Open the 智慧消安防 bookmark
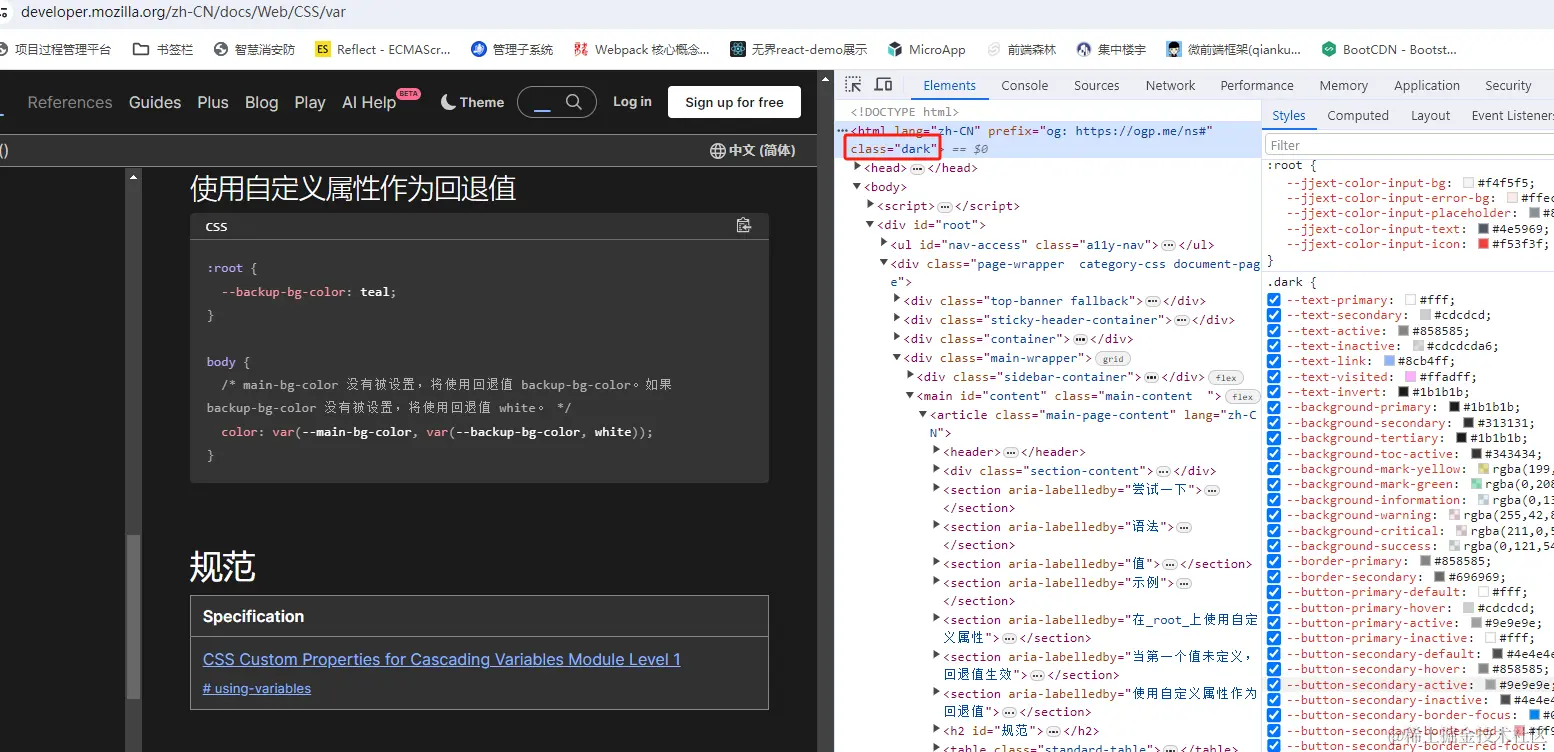Viewport: 1554px width, 752px height. 253,49
